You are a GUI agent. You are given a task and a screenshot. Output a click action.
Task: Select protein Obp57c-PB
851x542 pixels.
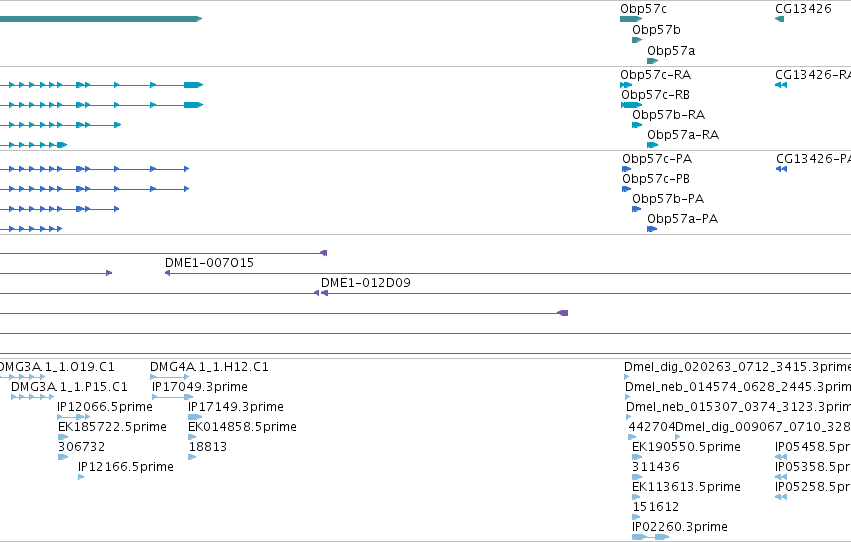coord(656,179)
